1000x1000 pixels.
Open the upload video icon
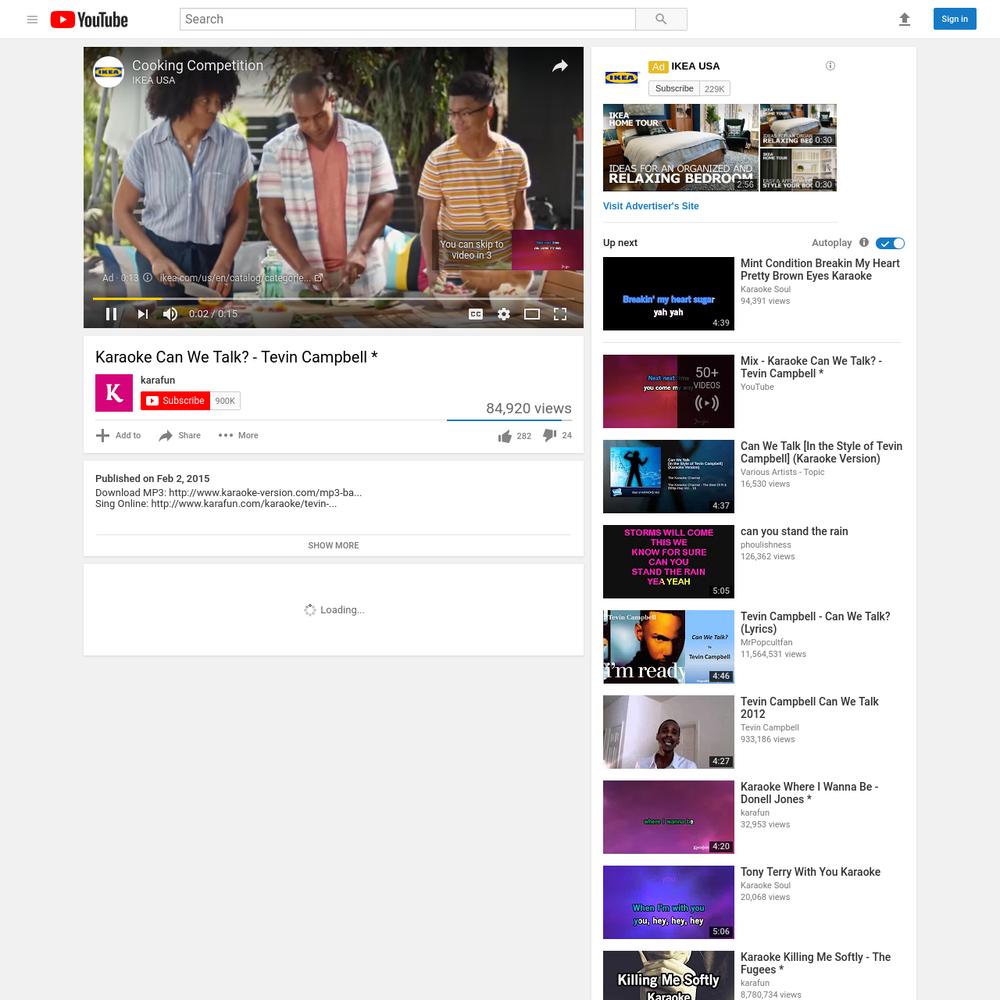(904, 19)
